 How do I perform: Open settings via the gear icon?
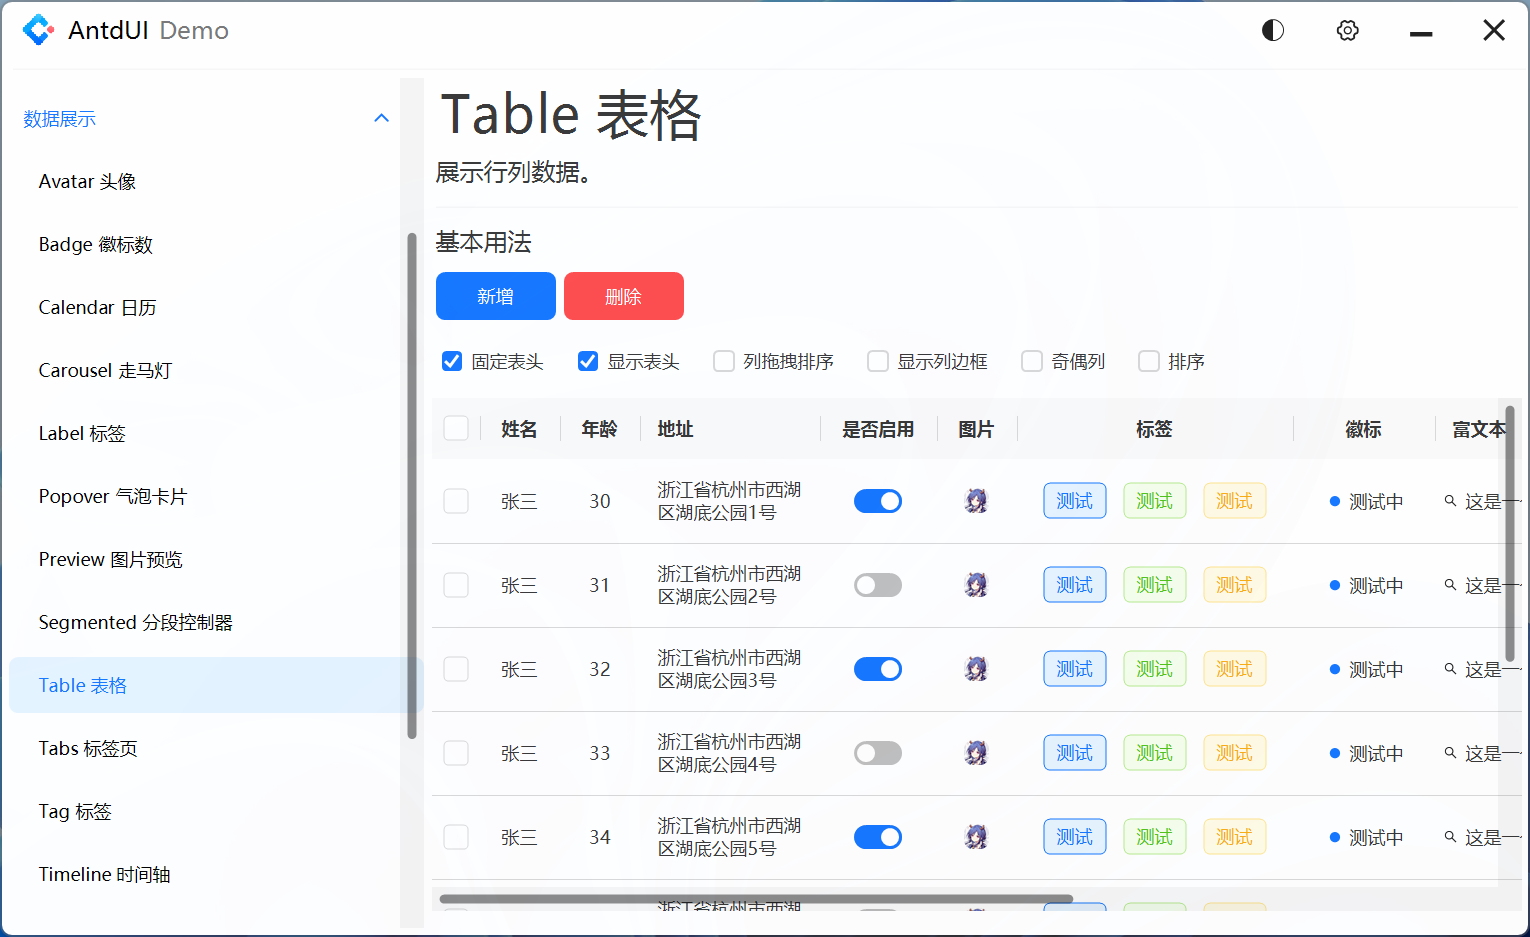point(1347,30)
